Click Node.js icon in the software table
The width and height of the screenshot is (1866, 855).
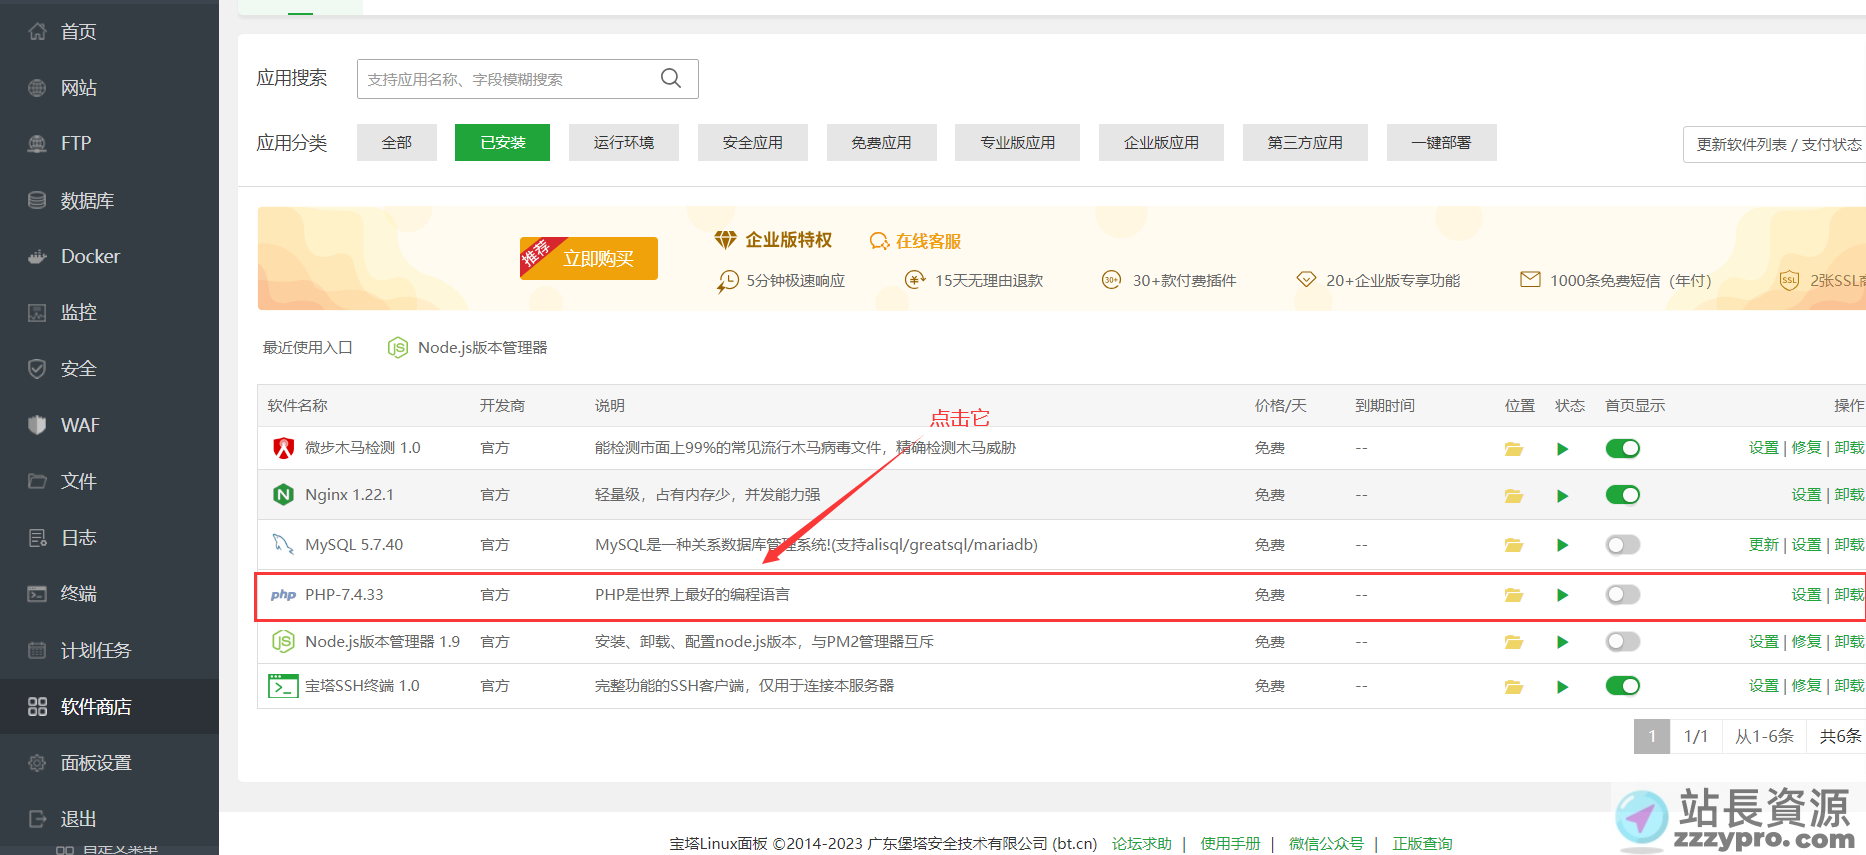[x=283, y=641]
